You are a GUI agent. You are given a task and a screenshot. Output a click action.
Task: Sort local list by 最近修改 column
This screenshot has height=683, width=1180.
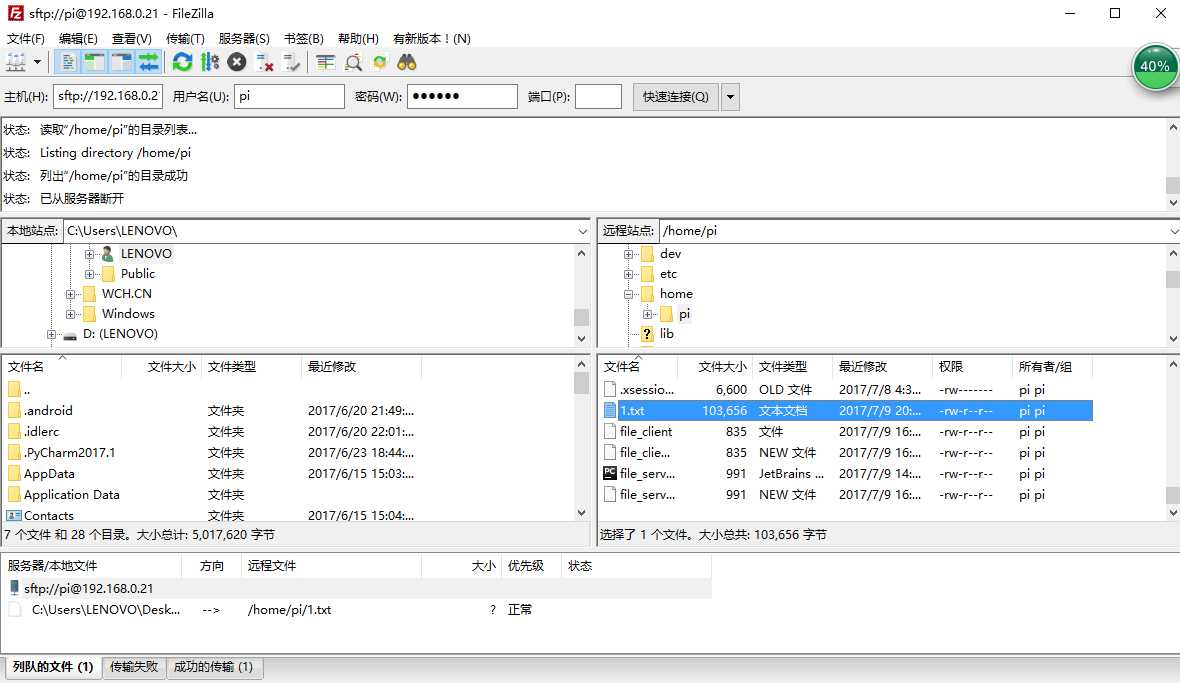click(x=361, y=366)
